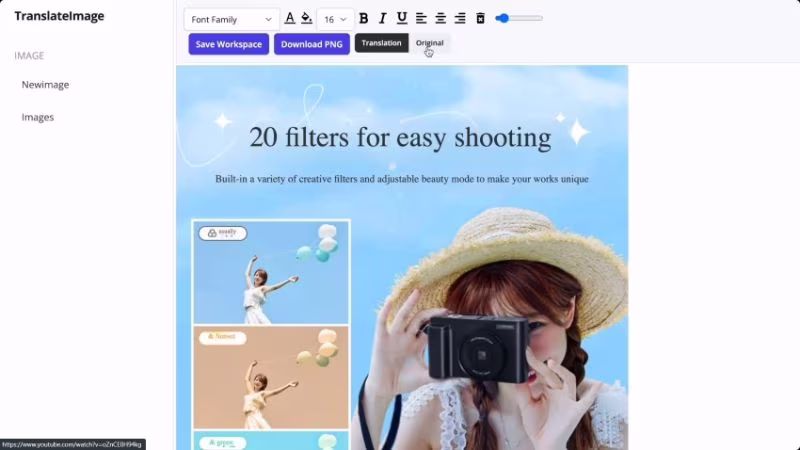Open the Font Family dropdown
Viewport: 800px width, 450px height.
(232, 19)
